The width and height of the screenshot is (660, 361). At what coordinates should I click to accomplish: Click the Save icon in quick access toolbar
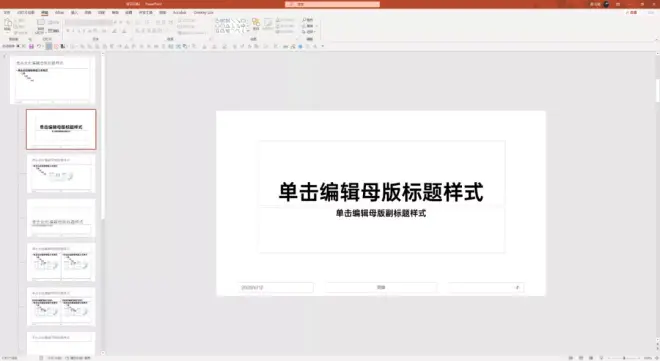click(31, 46)
